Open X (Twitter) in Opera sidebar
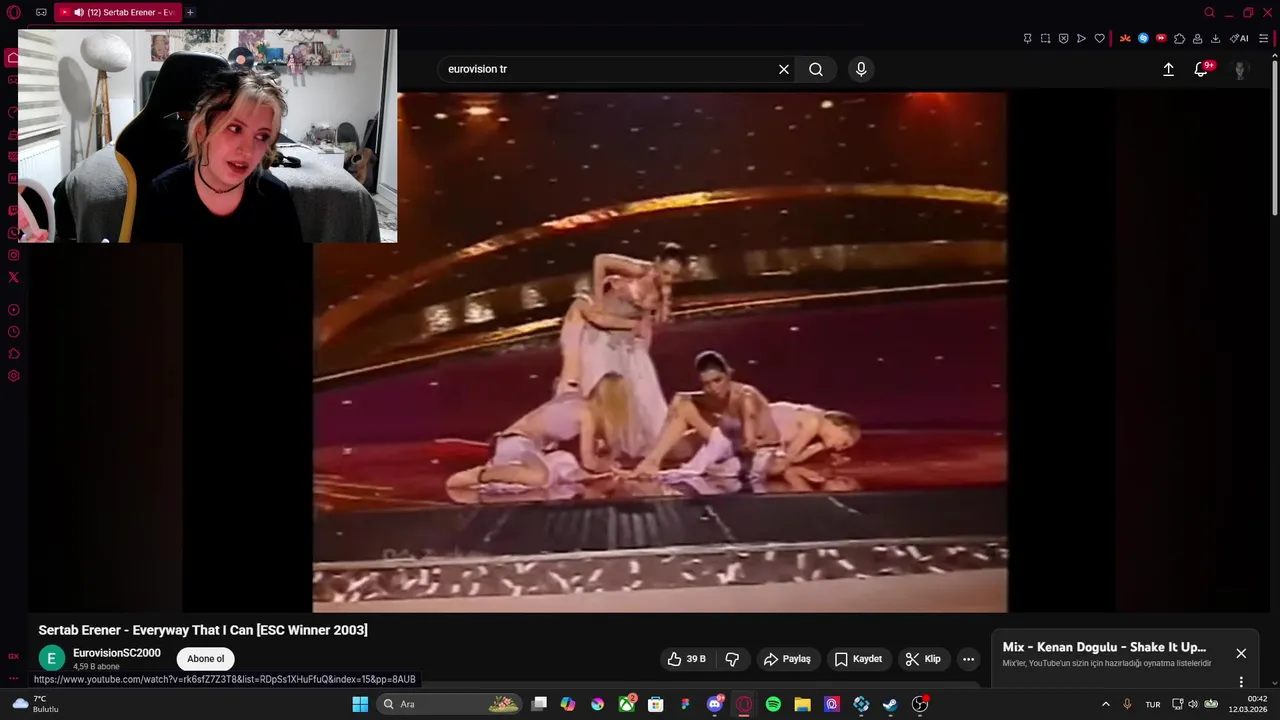Viewport: 1280px width, 720px height. [x=13, y=277]
